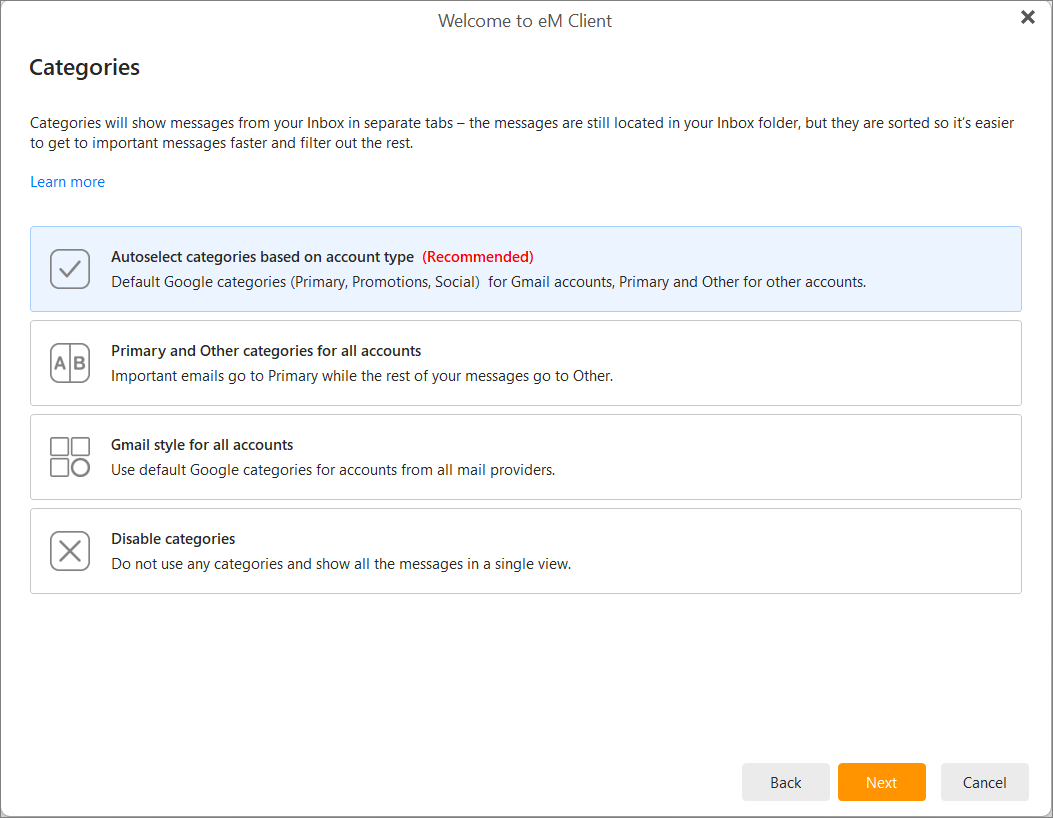
Task: Choose Primary and Other categories for all accounts
Action: [266, 351]
